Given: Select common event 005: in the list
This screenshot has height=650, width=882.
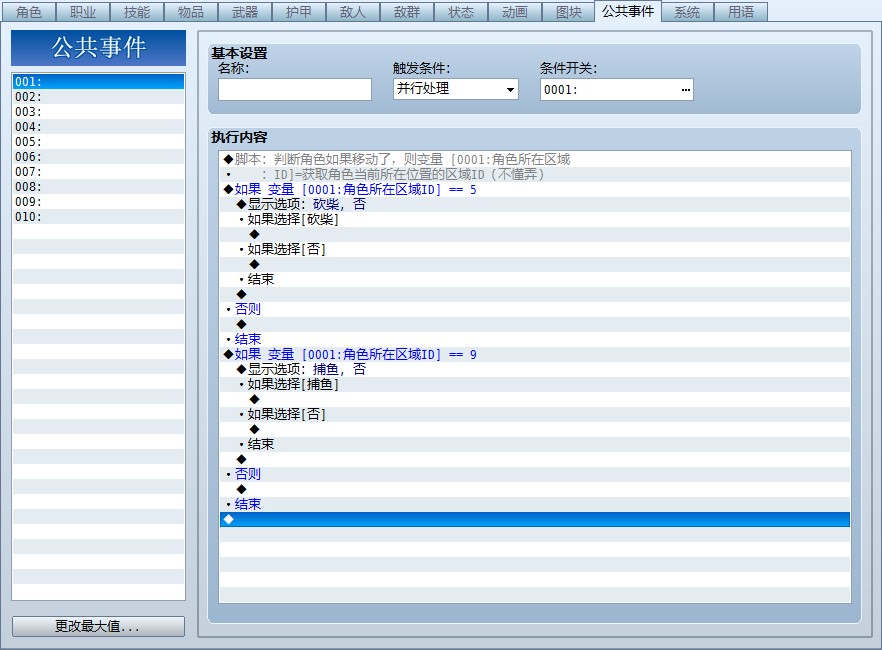Looking at the screenshot, I should (x=98, y=142).
